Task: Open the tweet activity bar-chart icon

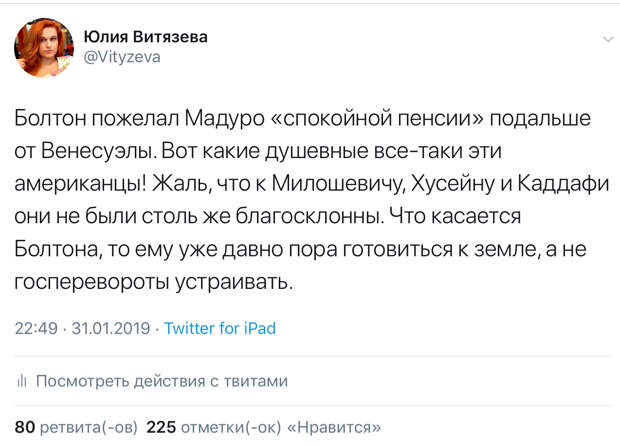Action: point(22,381)
